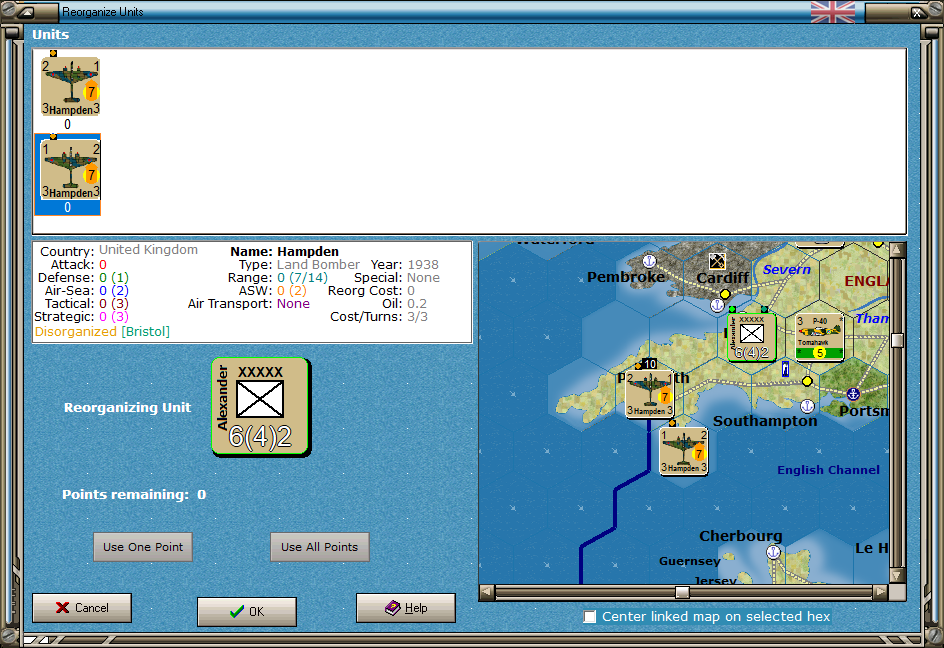Click the United Kingdom flag icon

(833, 11)
